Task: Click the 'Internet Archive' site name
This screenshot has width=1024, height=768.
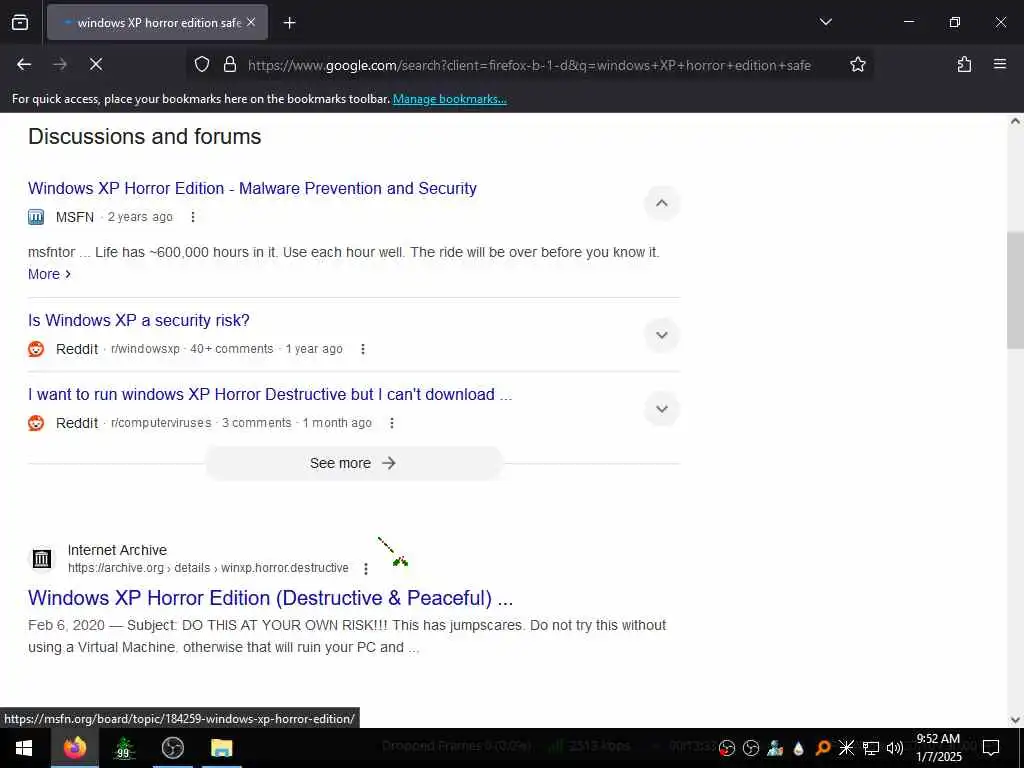Action: tap(118, 550)
